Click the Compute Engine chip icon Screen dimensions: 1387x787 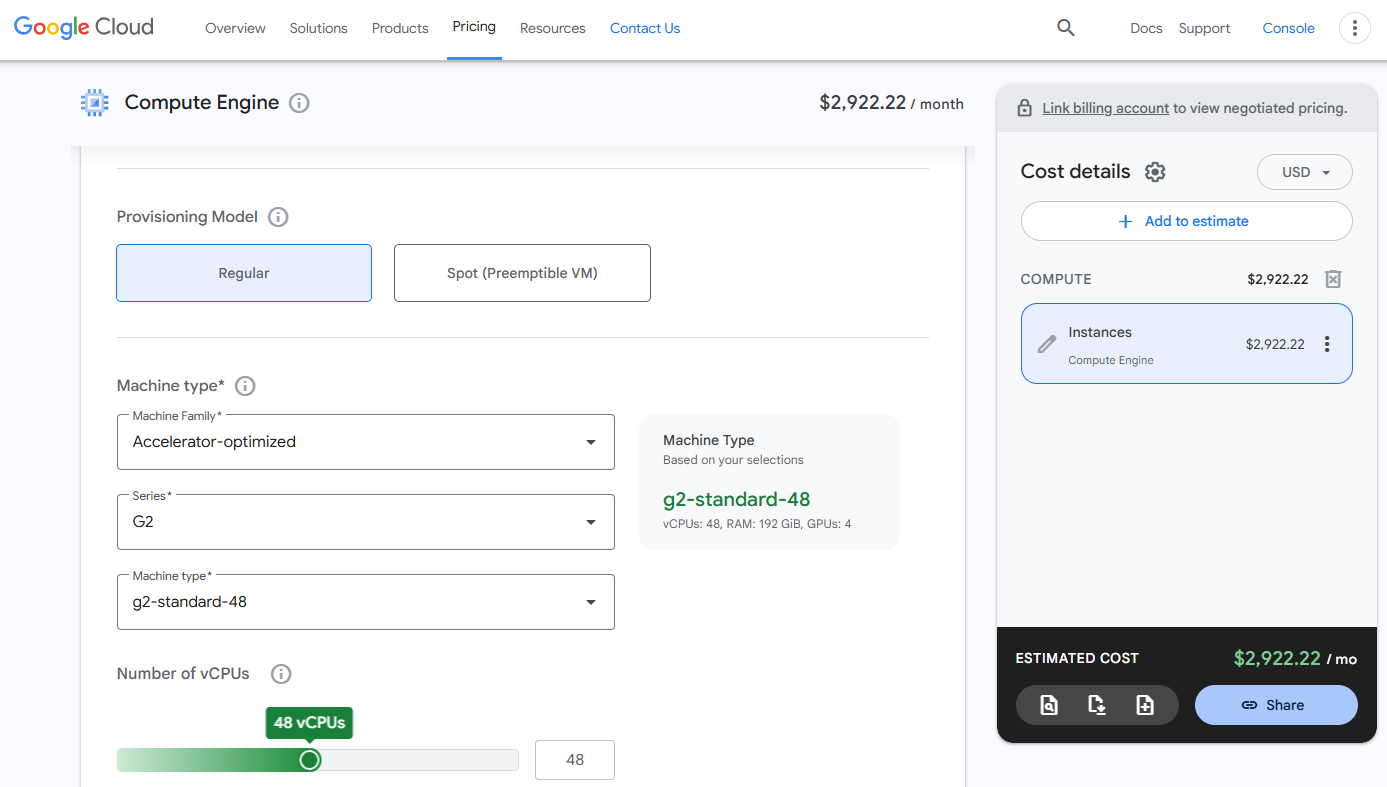(x=94, y=103)
